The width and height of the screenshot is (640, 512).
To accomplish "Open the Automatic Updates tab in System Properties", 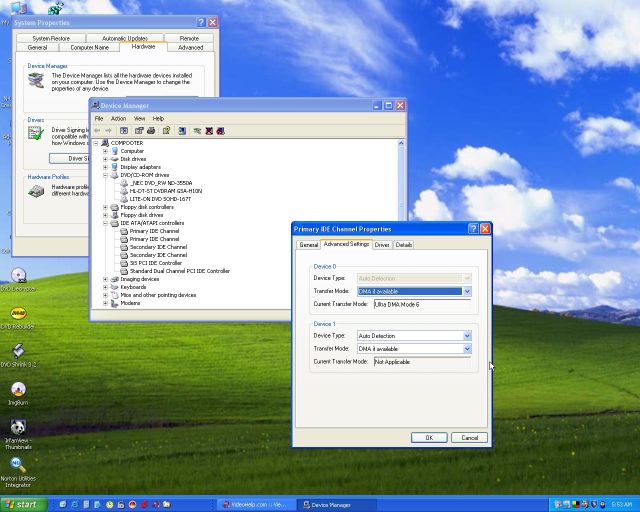I will [124, 38].
